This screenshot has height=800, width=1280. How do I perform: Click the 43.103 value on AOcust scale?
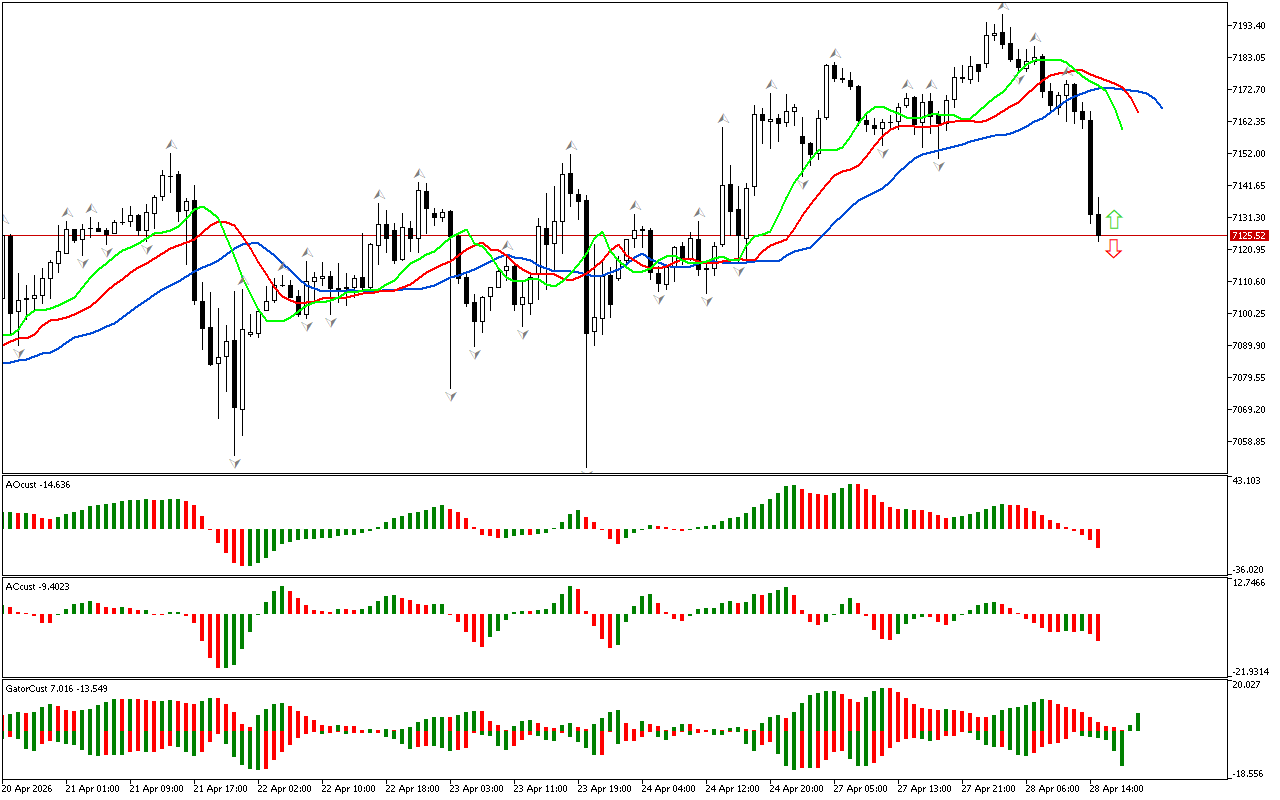click(x=1248, y=482)
